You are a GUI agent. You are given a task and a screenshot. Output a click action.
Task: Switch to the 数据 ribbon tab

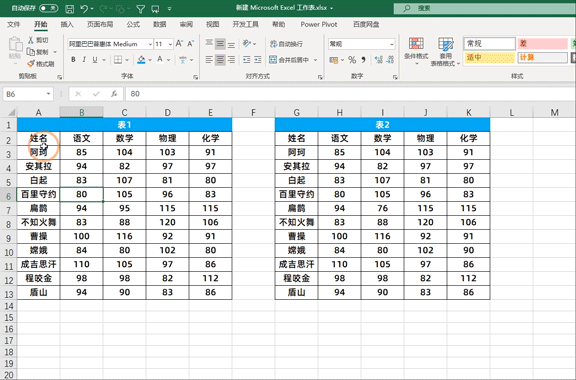pyautogui.click(x=160, y=24)
